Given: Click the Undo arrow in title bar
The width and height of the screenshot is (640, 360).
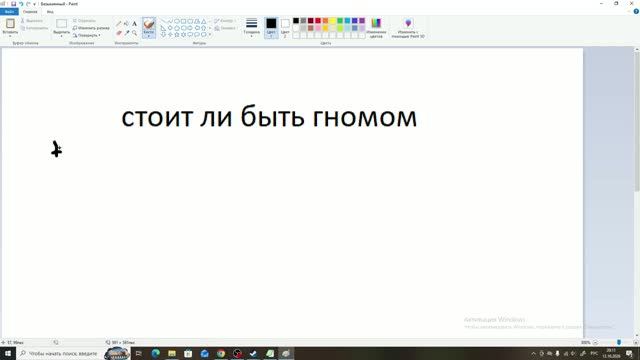Looking at the screenshot, I should point(21,4).
